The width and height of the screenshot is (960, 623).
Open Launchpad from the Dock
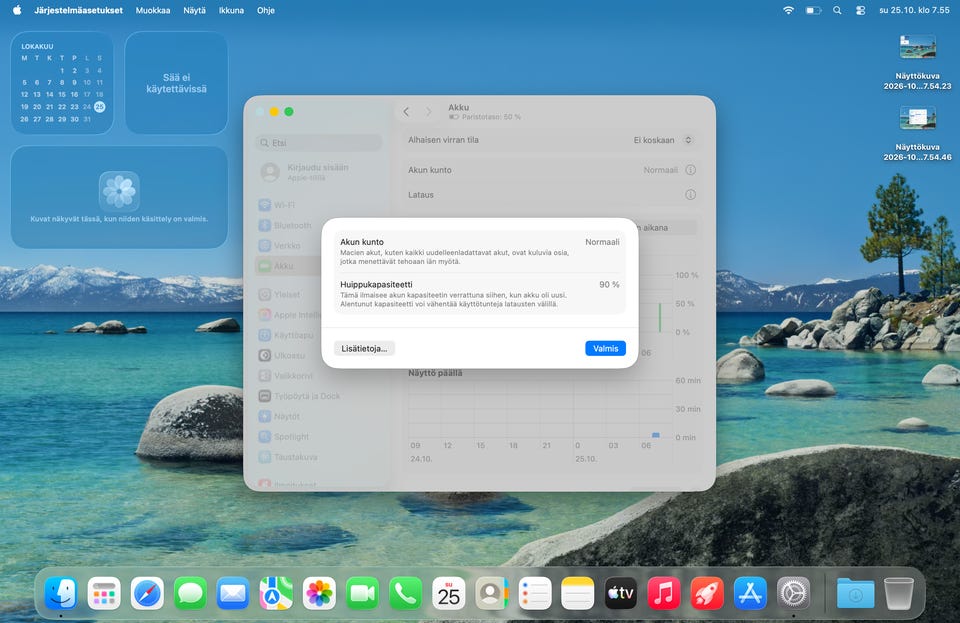click(x=104, y=593)
